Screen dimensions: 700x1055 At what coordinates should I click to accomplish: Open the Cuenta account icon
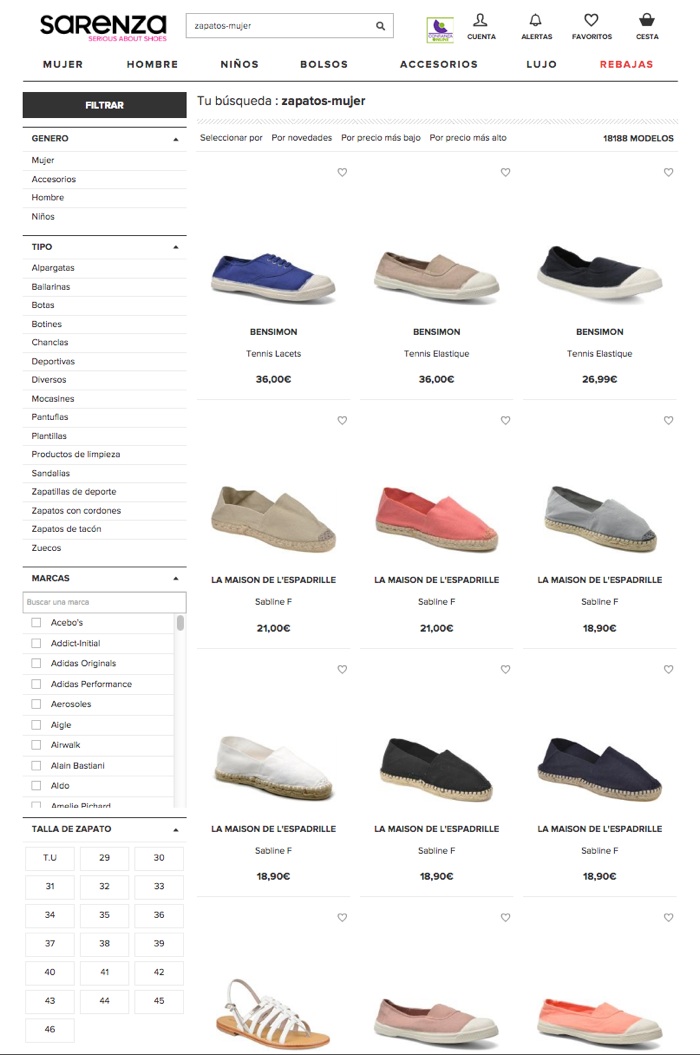pyautogui.click(x=481, y=26)
